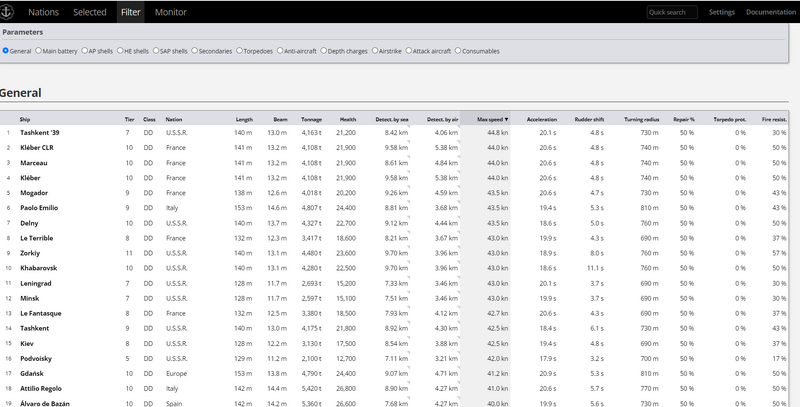Open the Delny ship entry

pyautogui.click(x=29, y=223)
